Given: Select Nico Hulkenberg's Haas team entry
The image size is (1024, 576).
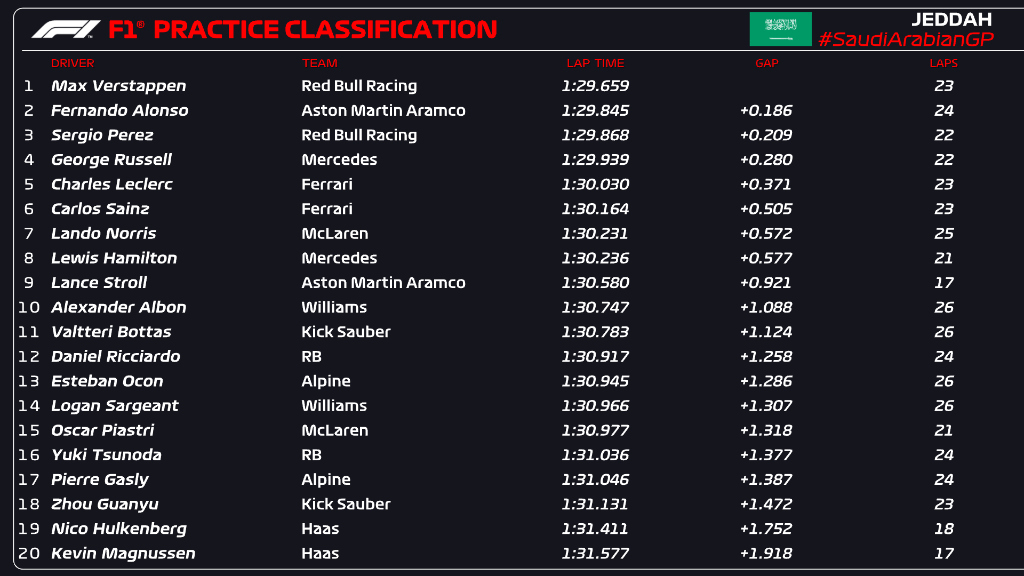Looking at the screenshot, I should point(320,529).
